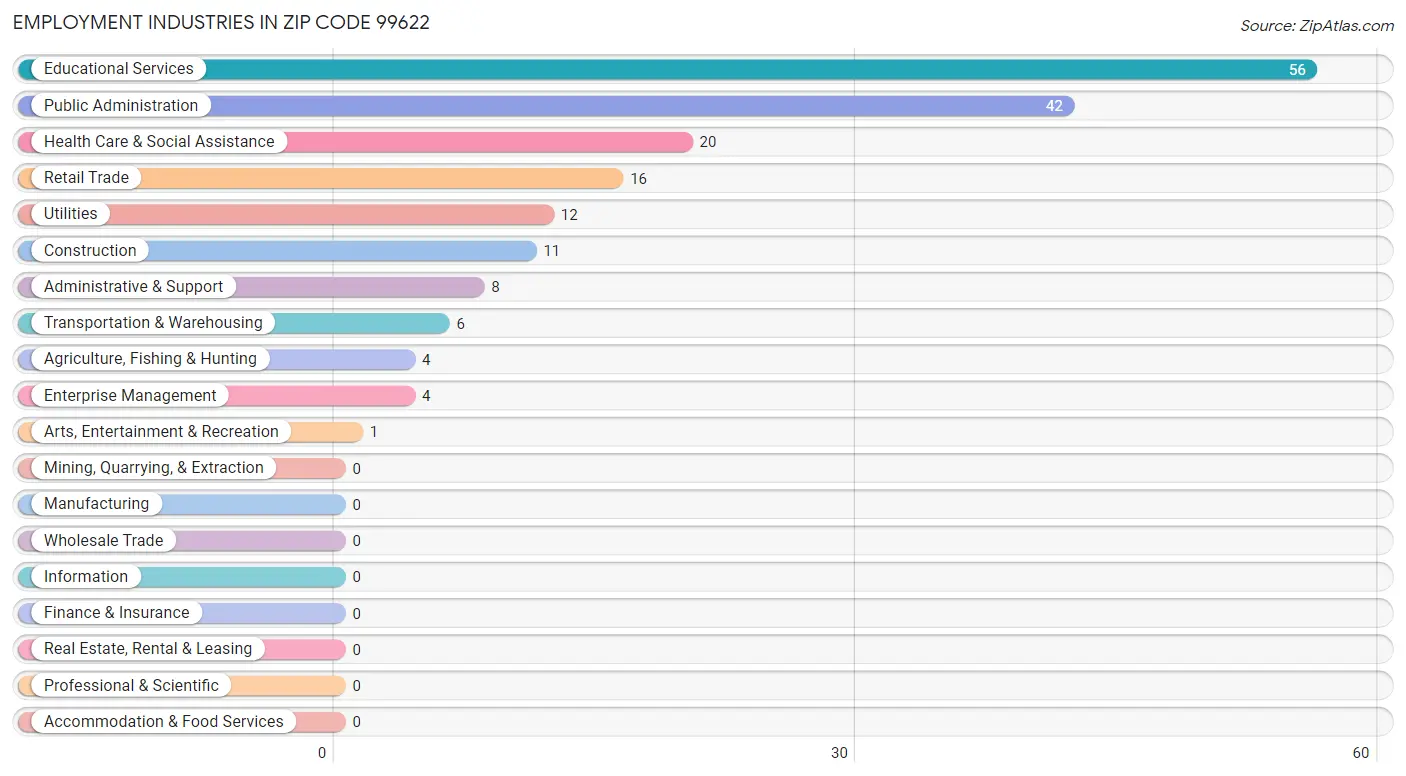
Task: Select the Professional & Scientific label
Action: pos(131,686)
